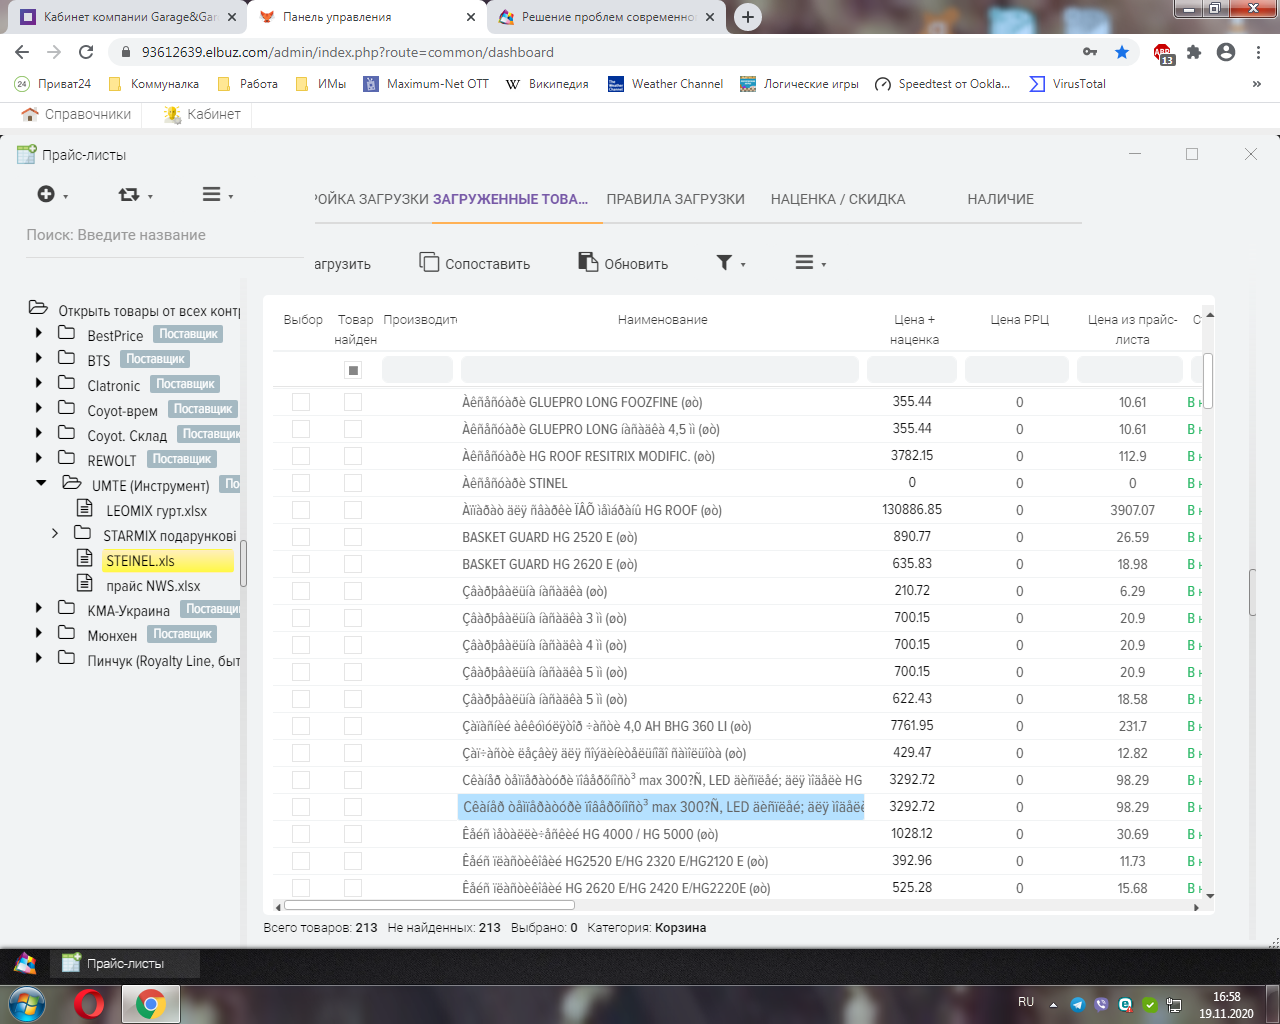Open a new browser tab
Image resolution: width=1280 pixels, height=1024 pixels.
pos(747,17)
